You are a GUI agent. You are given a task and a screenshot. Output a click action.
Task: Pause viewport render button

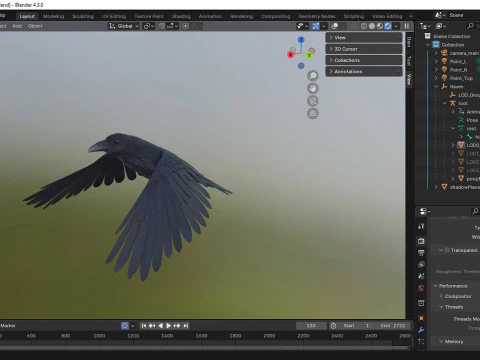point(407,26)
